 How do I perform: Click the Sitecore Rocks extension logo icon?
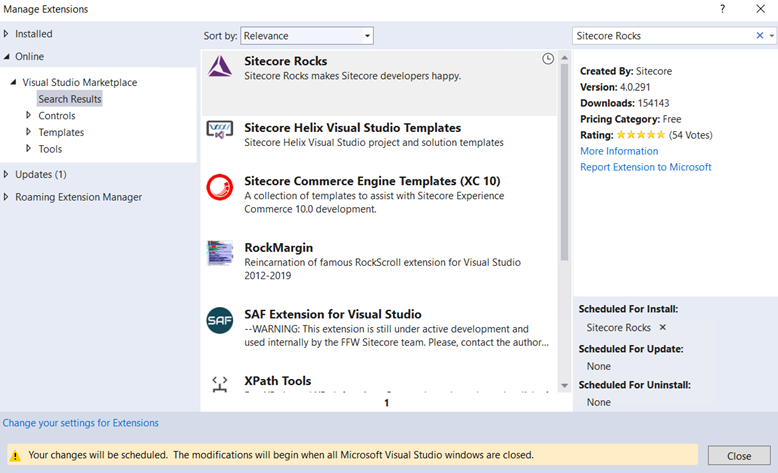click(220, 66)
